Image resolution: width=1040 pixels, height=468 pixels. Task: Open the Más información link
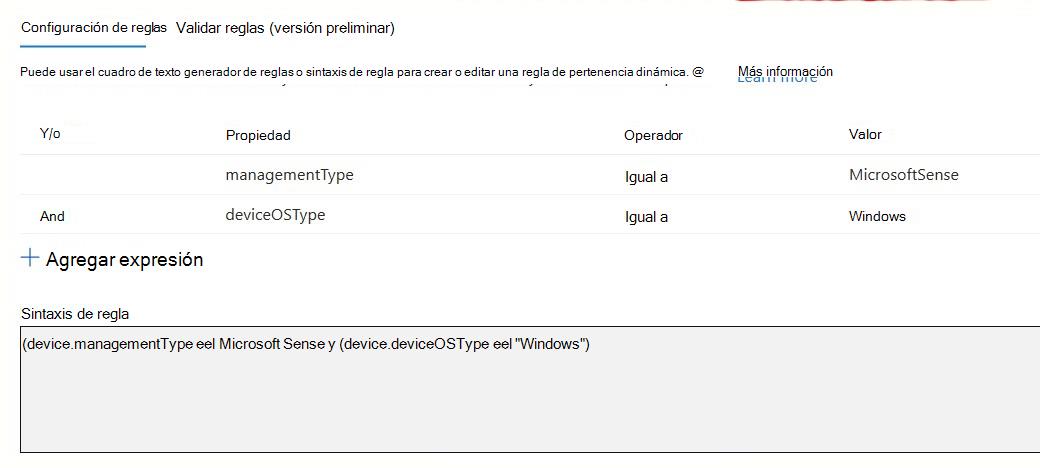point(785,71)
